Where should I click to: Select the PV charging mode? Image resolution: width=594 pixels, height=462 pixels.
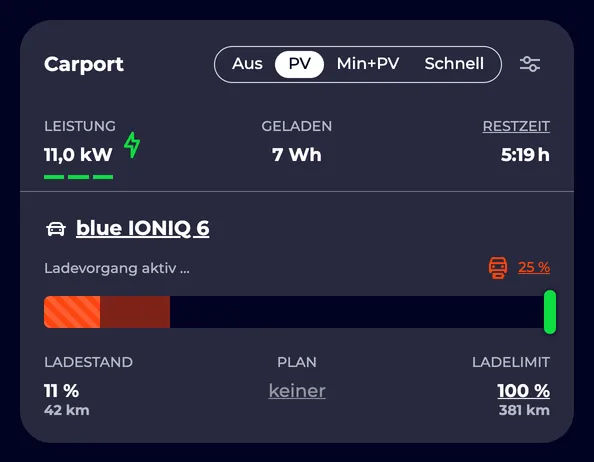tap(299, 64)
